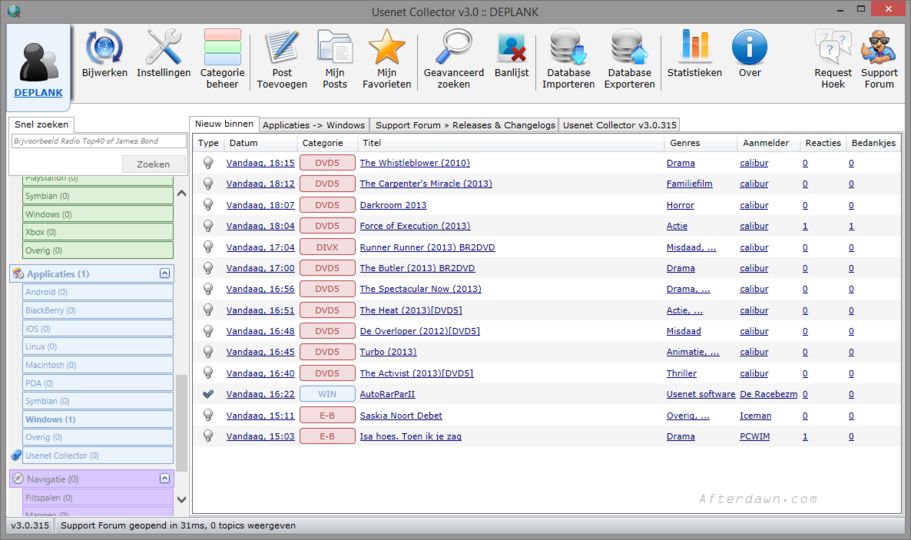Open AutoRarParII title link
The image size is (911, 540).
click(x=388, y=394)
